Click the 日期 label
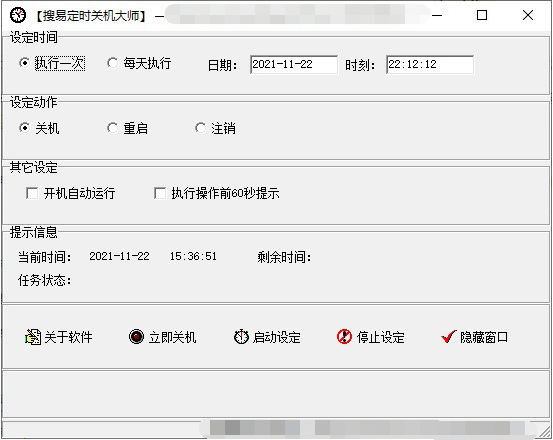Image resolution: width=553 pixels, height=440 pixels. [222, 65]
